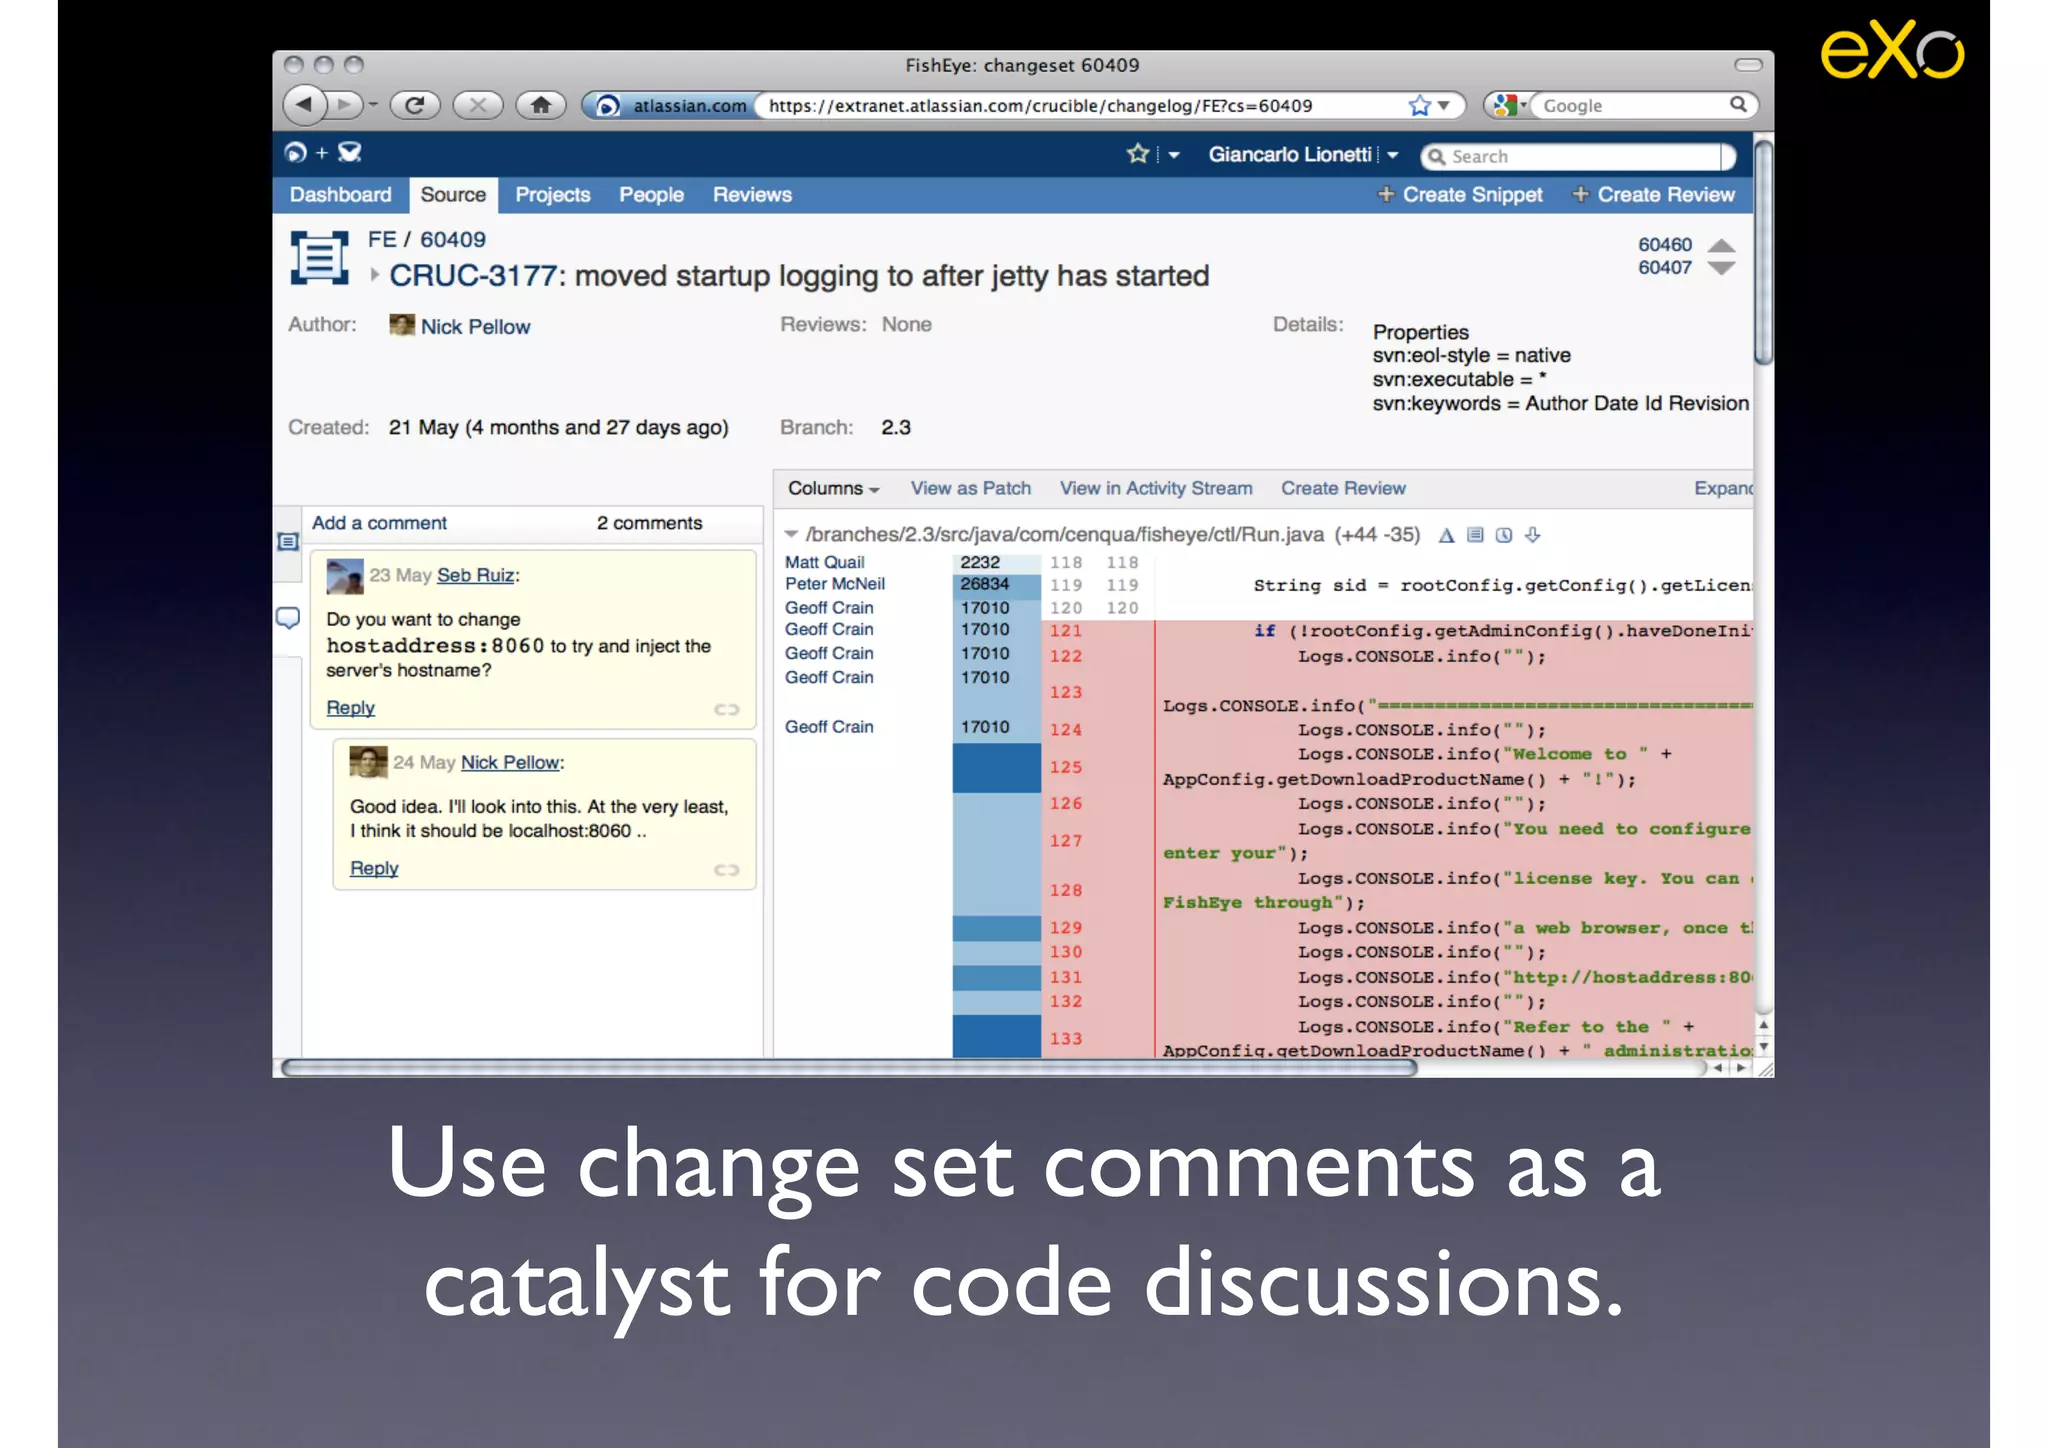This screenshot has width=2048, height=1448.
Task: Open revision 2232 in annotation column
Action: coord(980,562)
